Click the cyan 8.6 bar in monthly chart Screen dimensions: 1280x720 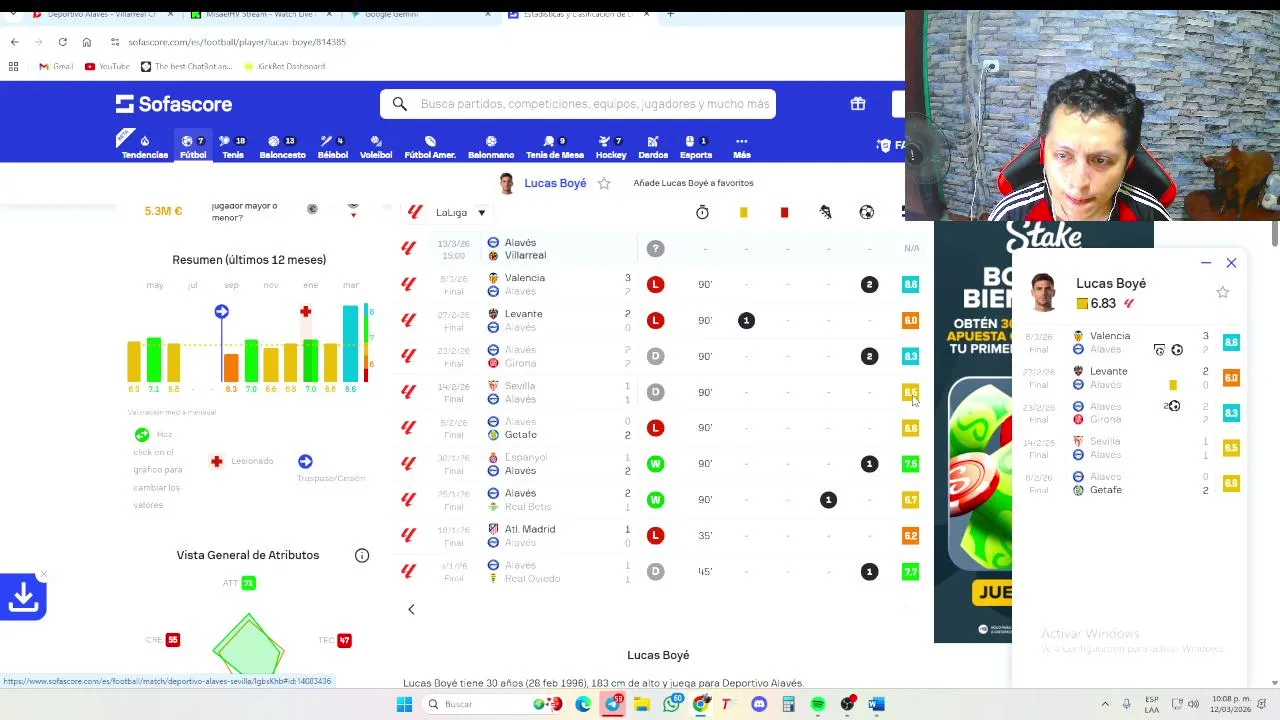coord(350,343)
